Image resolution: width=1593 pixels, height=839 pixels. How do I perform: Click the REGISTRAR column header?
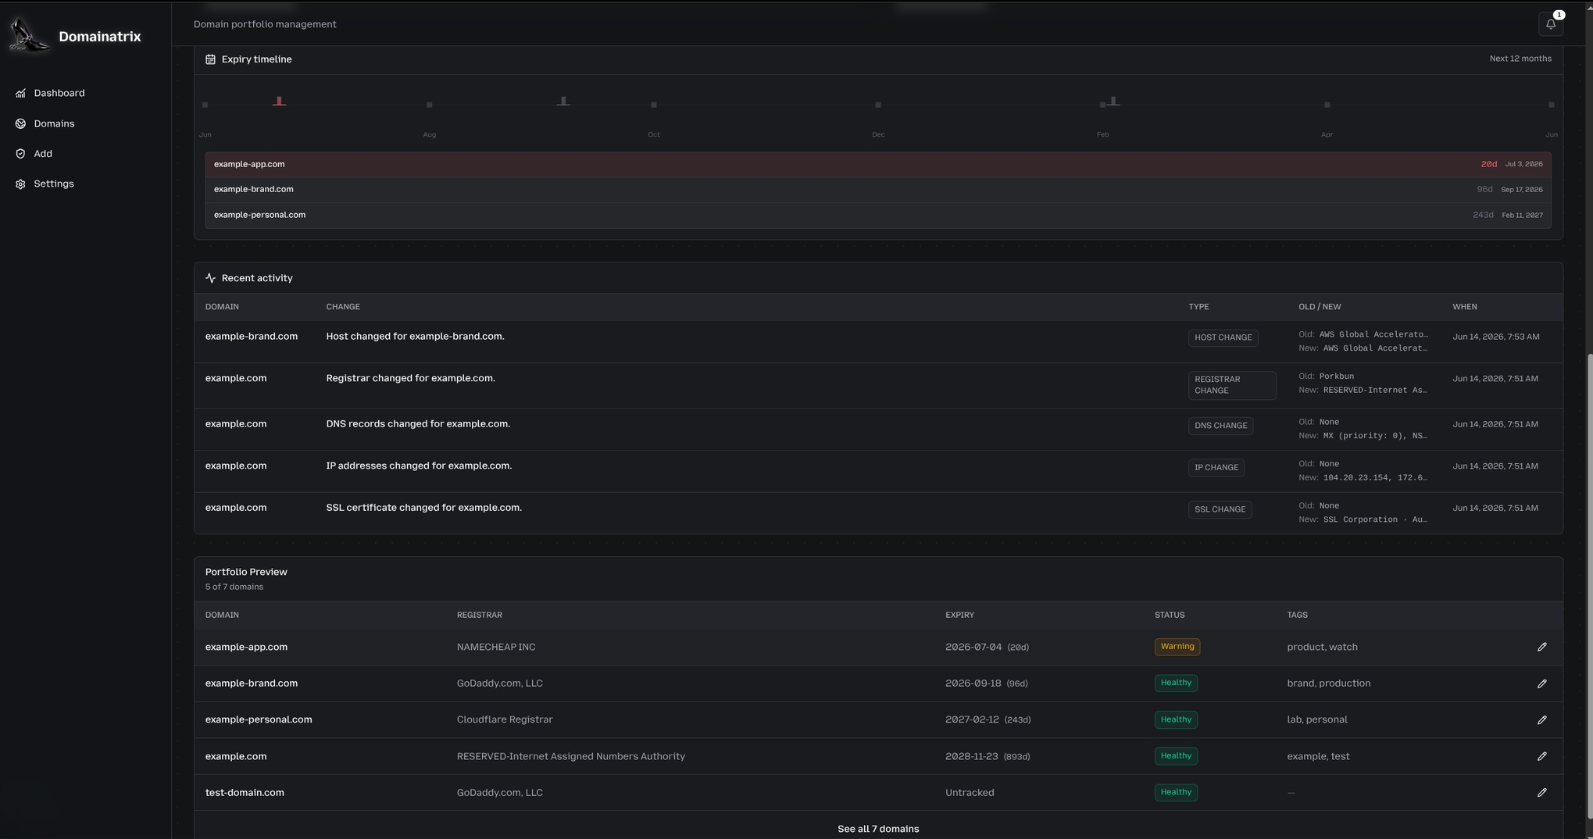point(480,615)
